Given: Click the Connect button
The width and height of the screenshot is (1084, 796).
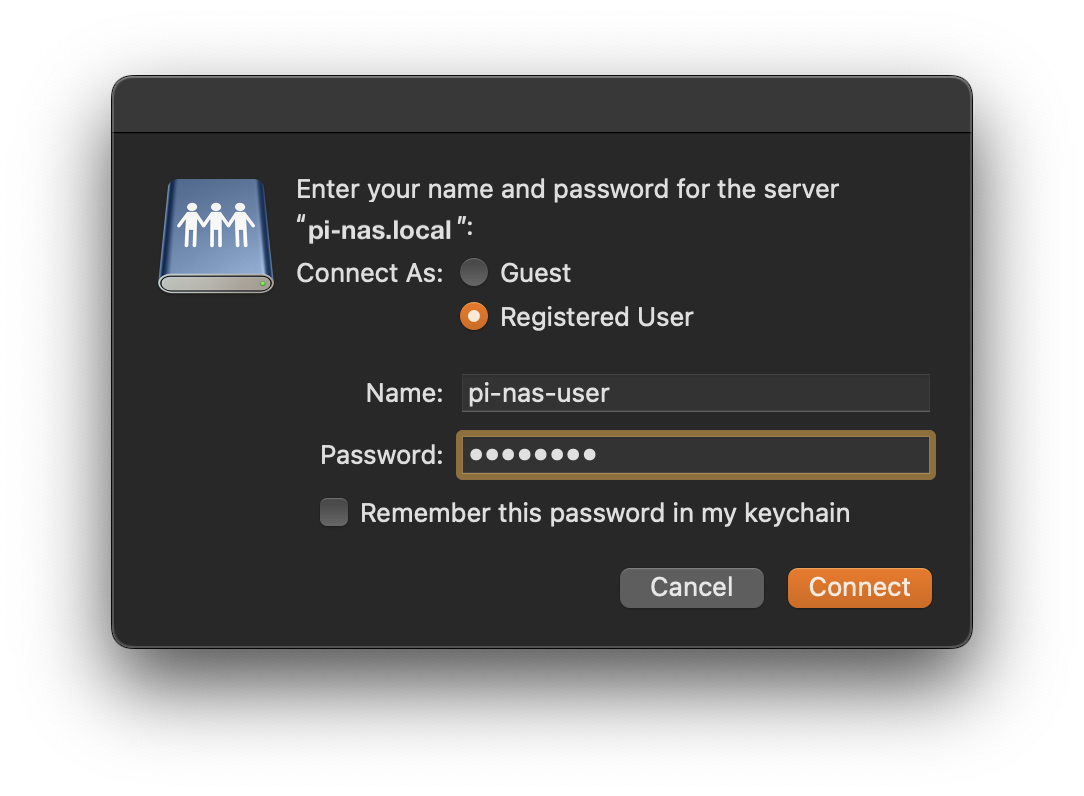Looking at the screenshot, I should 859,587.
